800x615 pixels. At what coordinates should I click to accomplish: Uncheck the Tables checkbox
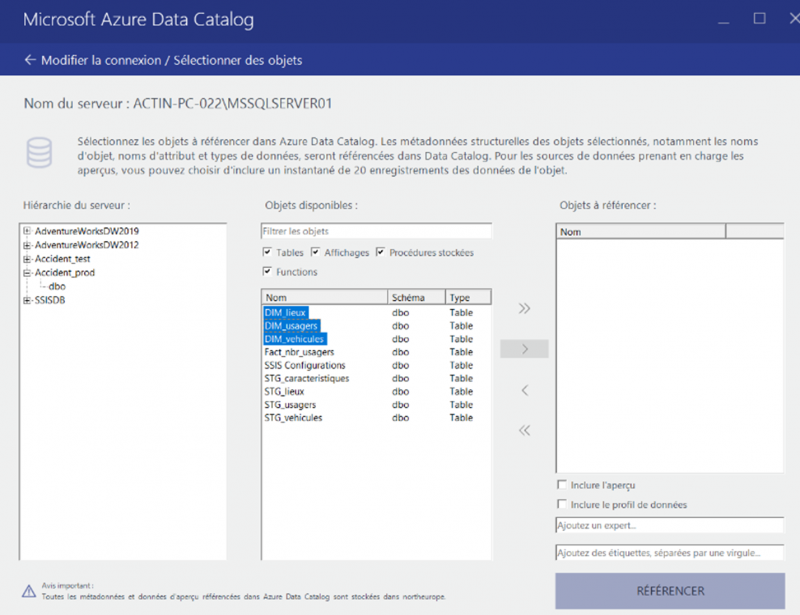[268, 252]
